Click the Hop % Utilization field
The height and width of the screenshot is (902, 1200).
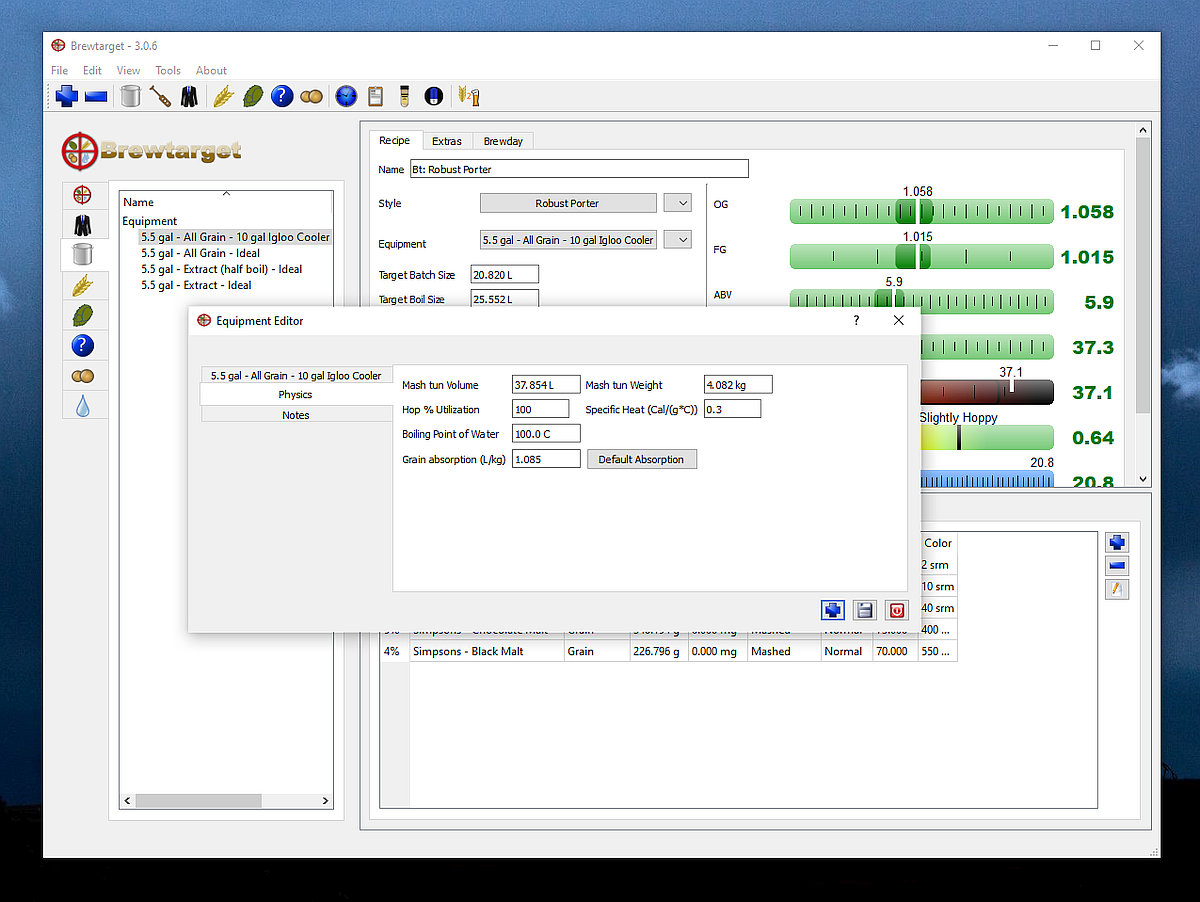pyautogui.click(x=540, y=409)
